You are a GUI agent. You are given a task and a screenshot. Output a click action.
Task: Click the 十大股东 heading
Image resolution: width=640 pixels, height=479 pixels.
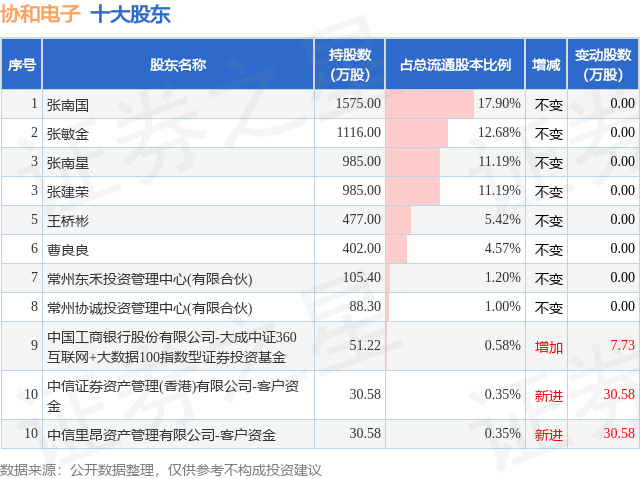[x=130, y=15]
